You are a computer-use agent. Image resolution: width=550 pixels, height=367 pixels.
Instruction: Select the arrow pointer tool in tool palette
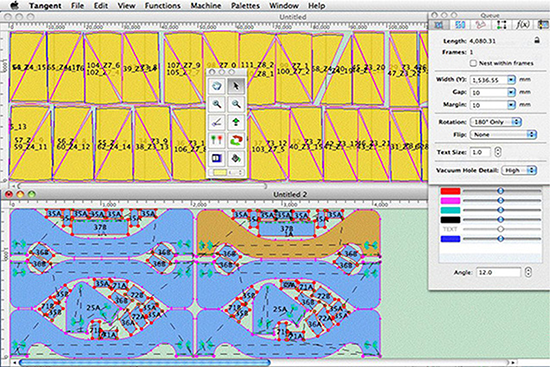pos(236,86)
